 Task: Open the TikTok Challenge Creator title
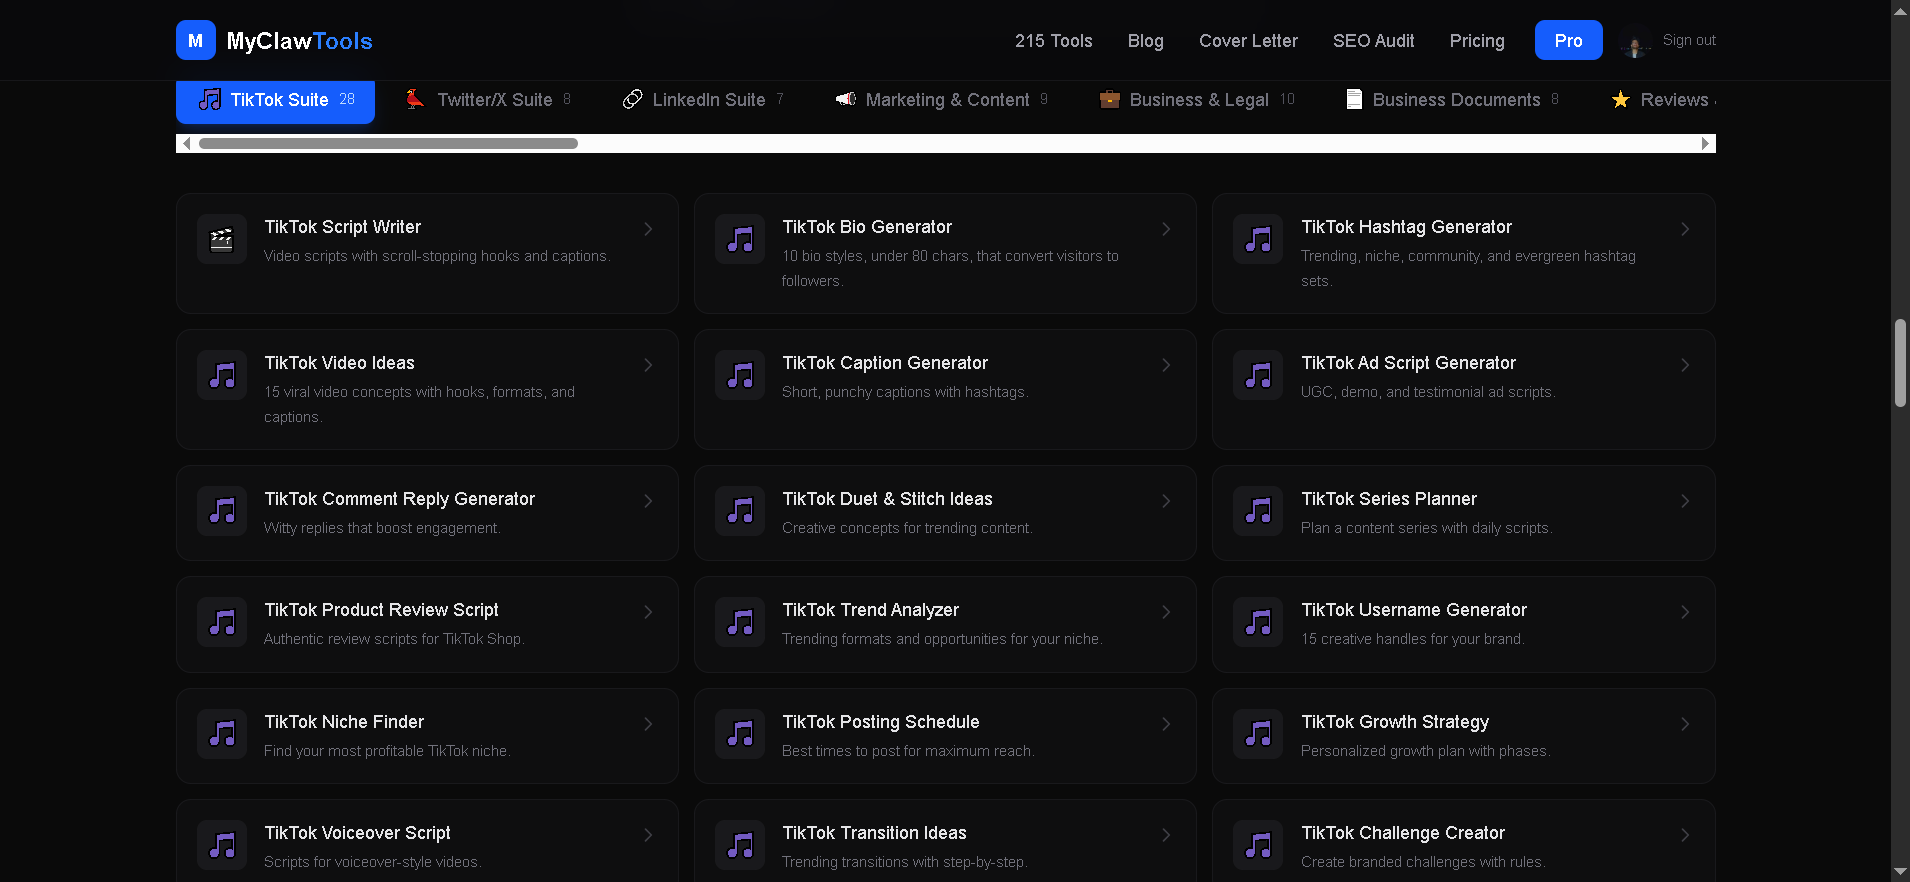click(1403, 833)
